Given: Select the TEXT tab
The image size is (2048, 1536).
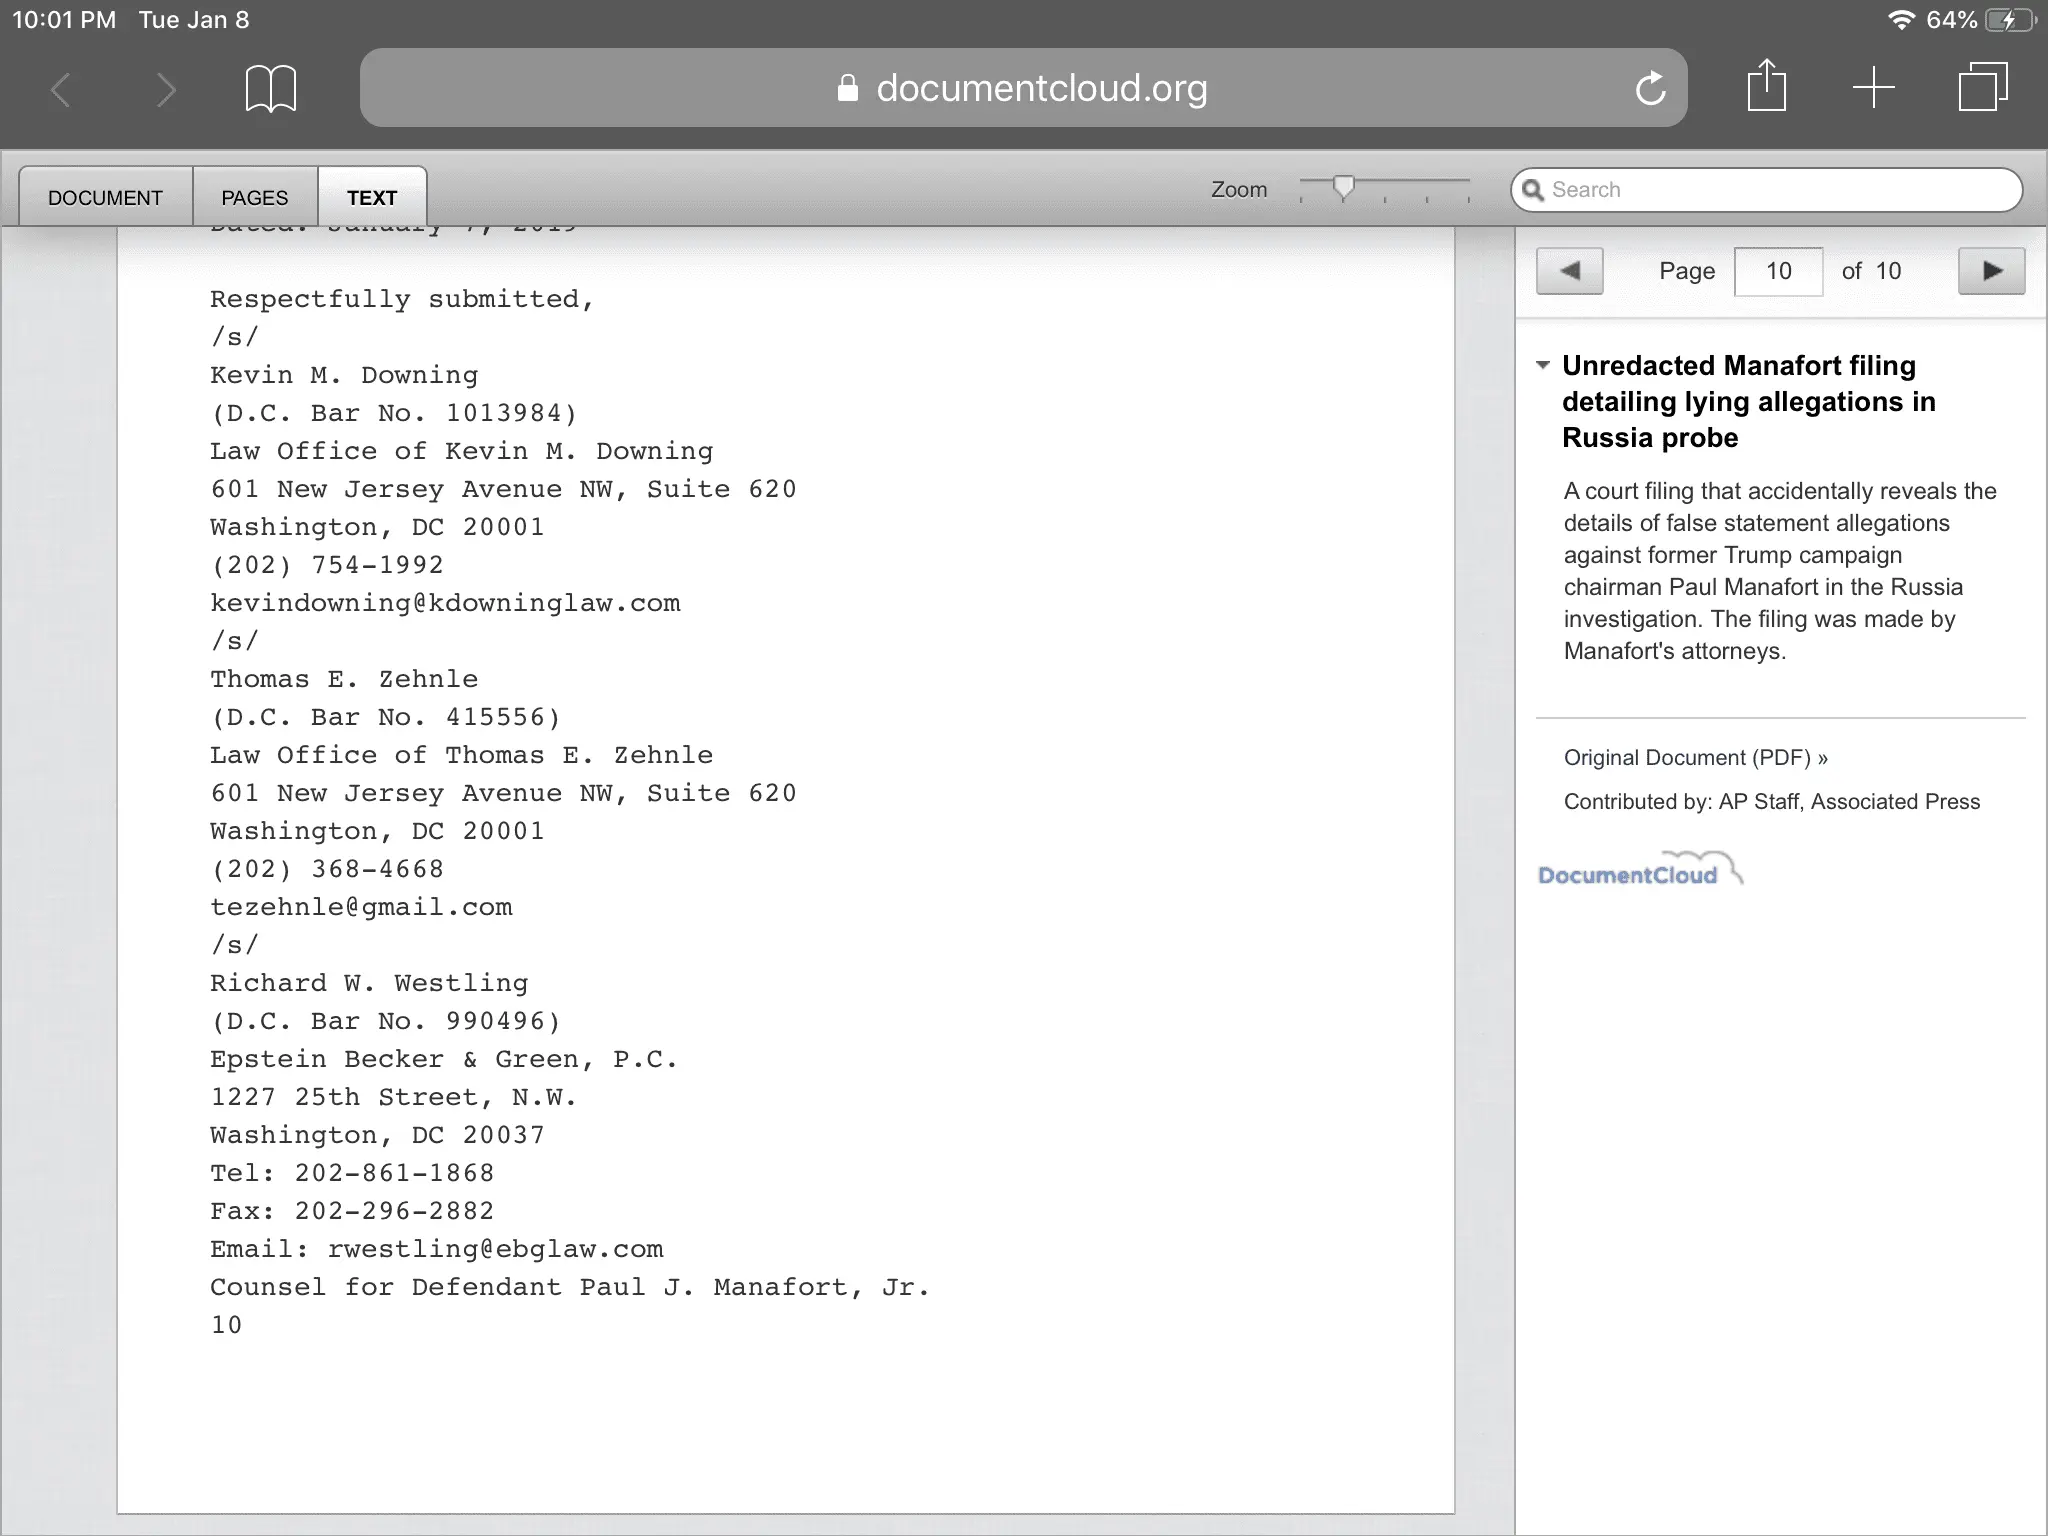Looking at the screenshot, I should pos(372,197).
